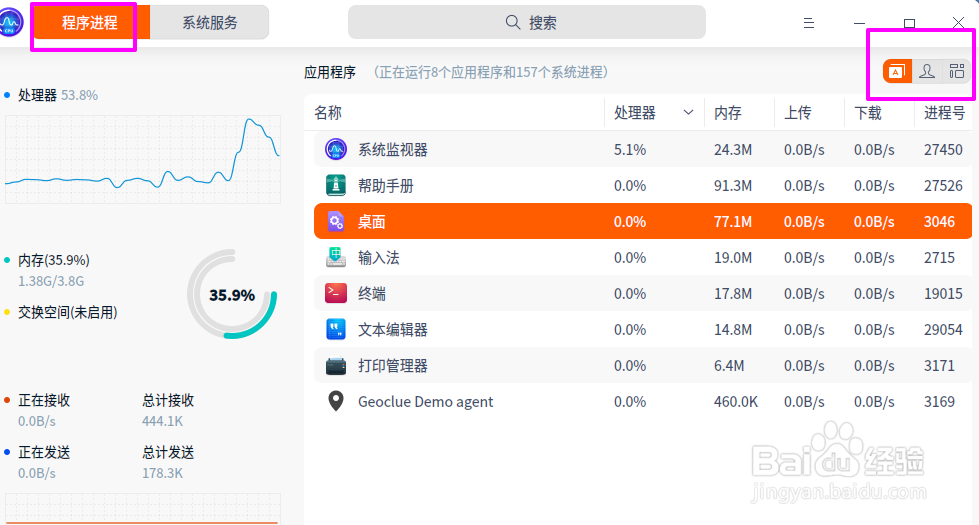Toggle sort arrow on 处理器 column
The width and height of the screenshot is (979, 525).
coord(688,112)
